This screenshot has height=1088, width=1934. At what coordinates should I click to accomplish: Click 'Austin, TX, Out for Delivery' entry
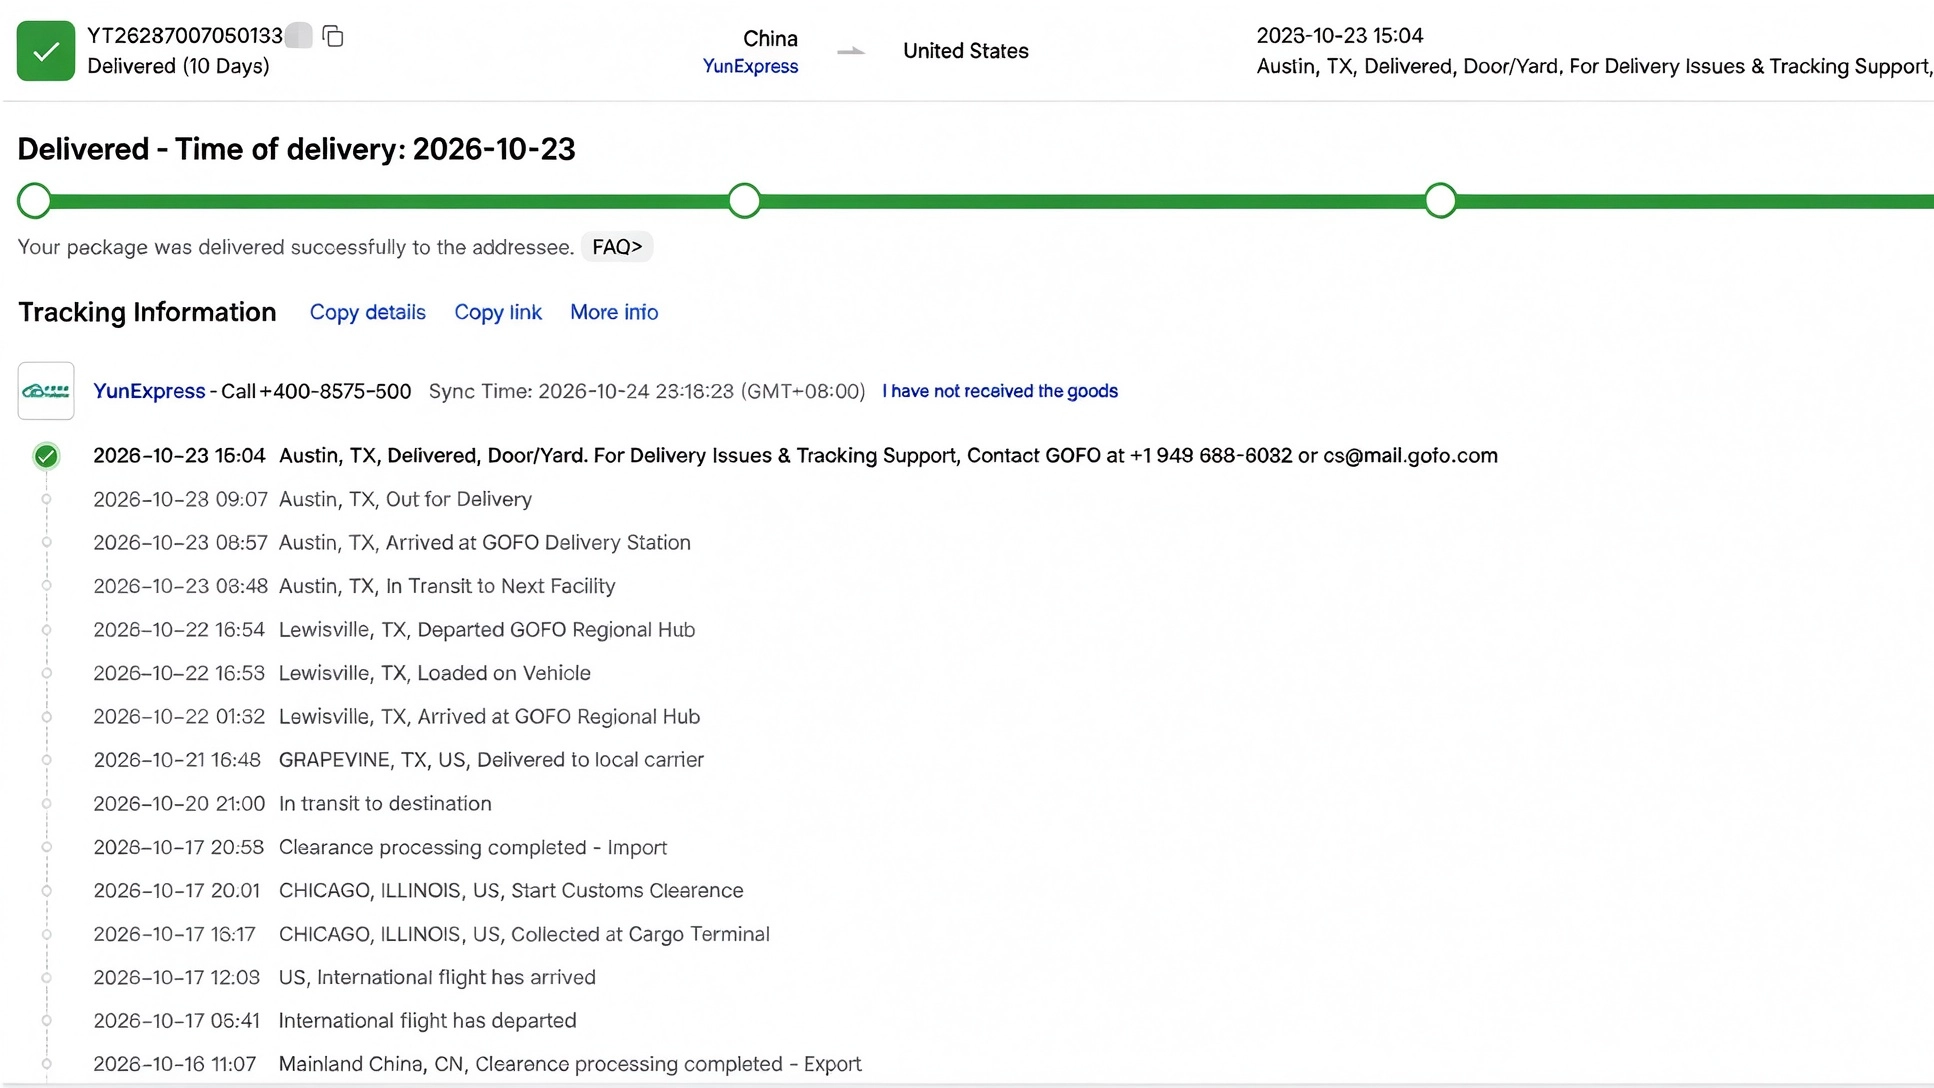click(405, 499)
